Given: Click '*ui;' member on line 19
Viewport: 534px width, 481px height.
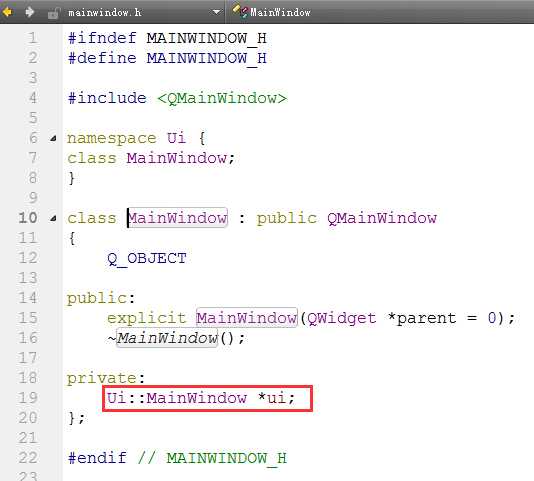Looking at the screenshot, I should point(276,398).
